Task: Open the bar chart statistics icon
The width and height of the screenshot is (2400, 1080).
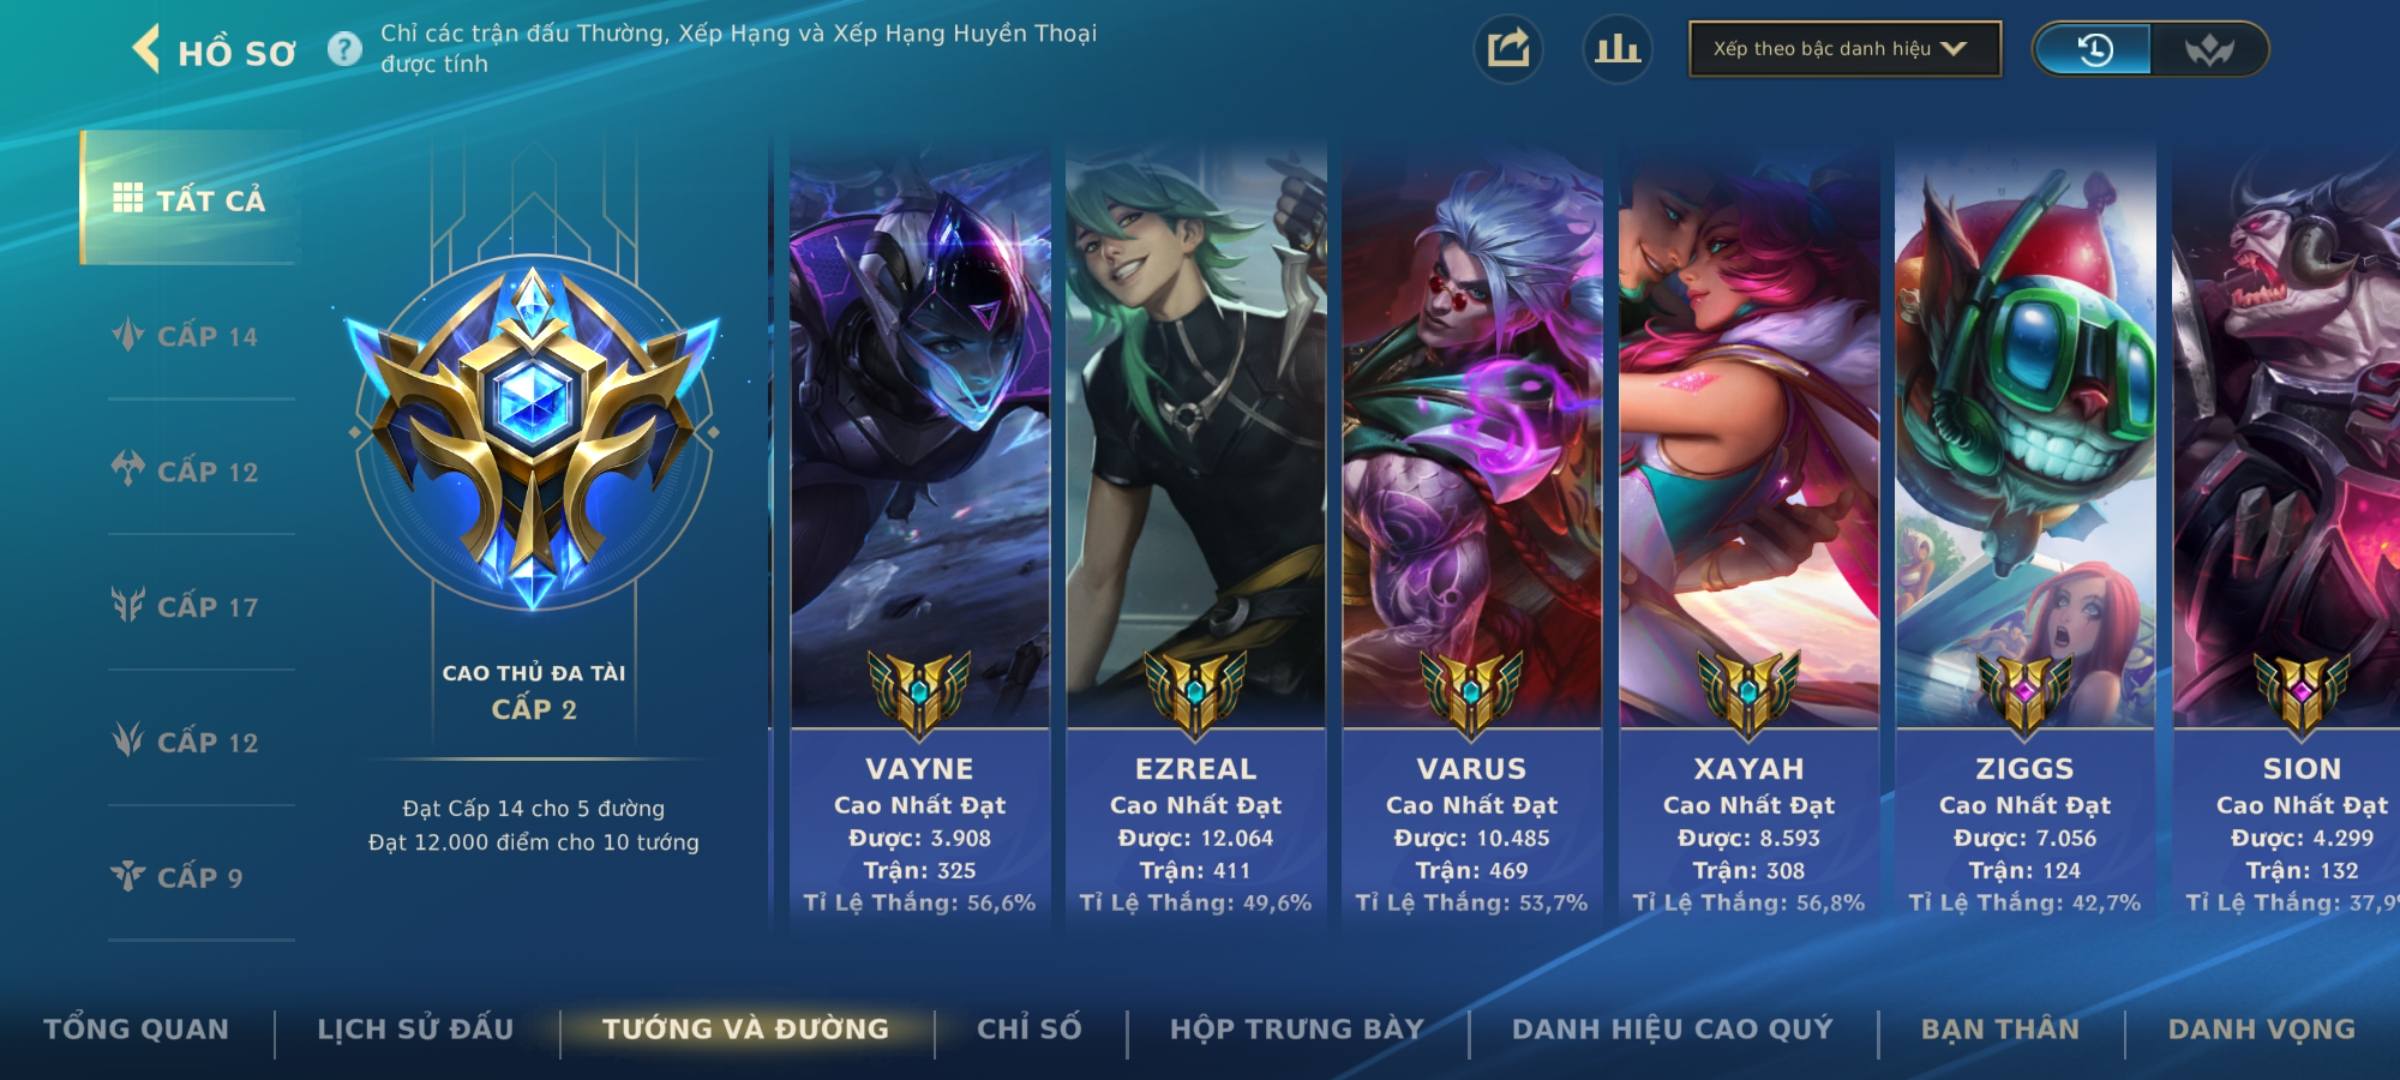Action: [x=1617, y=49]
